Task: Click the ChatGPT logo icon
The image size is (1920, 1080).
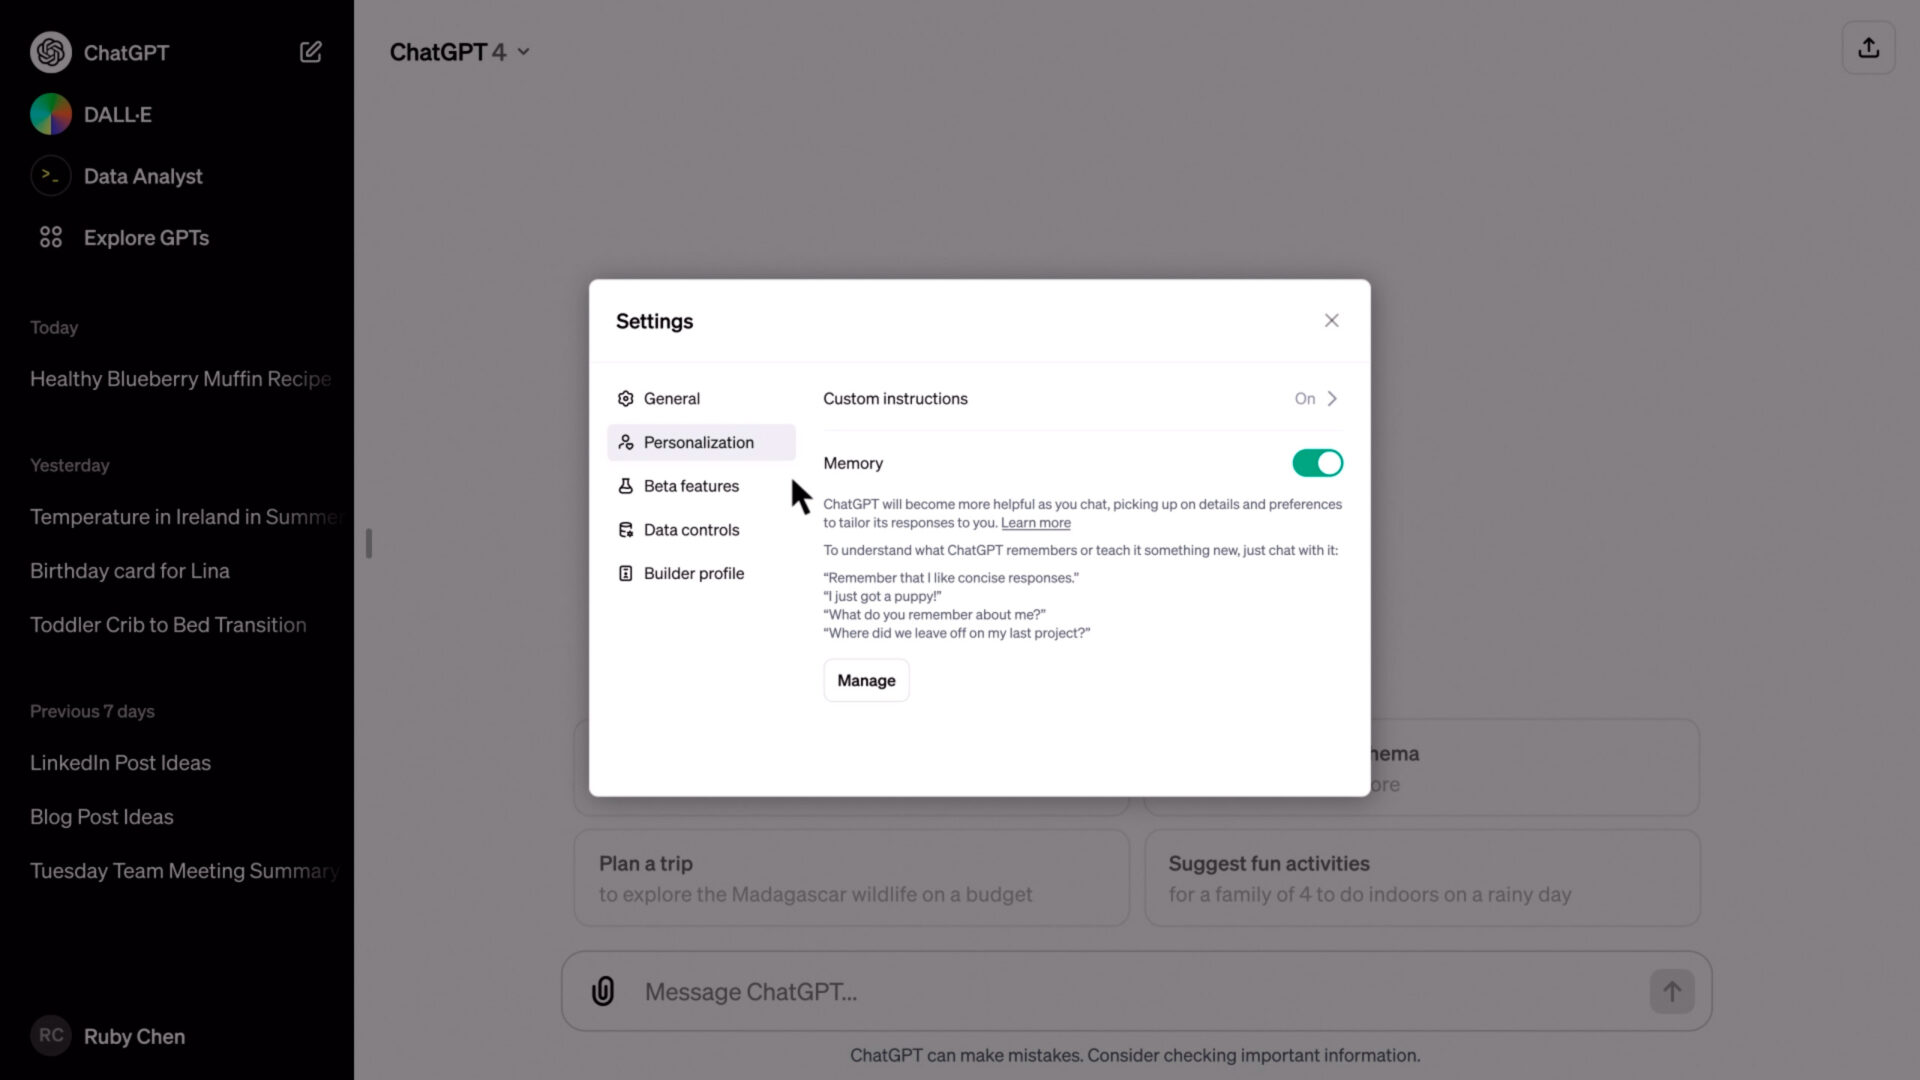Action: (x=50, y=53)
